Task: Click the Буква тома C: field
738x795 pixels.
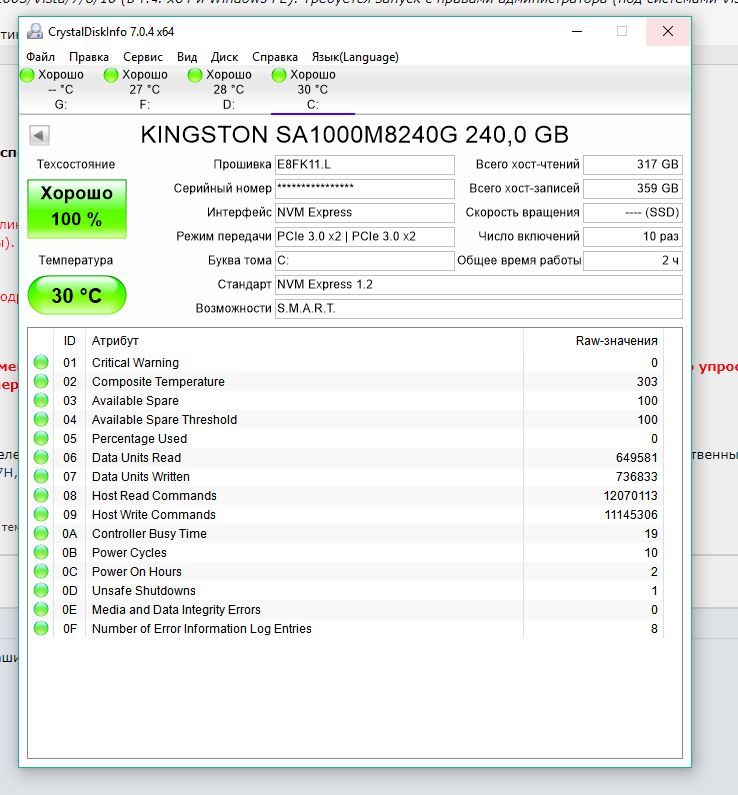Action: pyautogui.click(x=364, y=261)
